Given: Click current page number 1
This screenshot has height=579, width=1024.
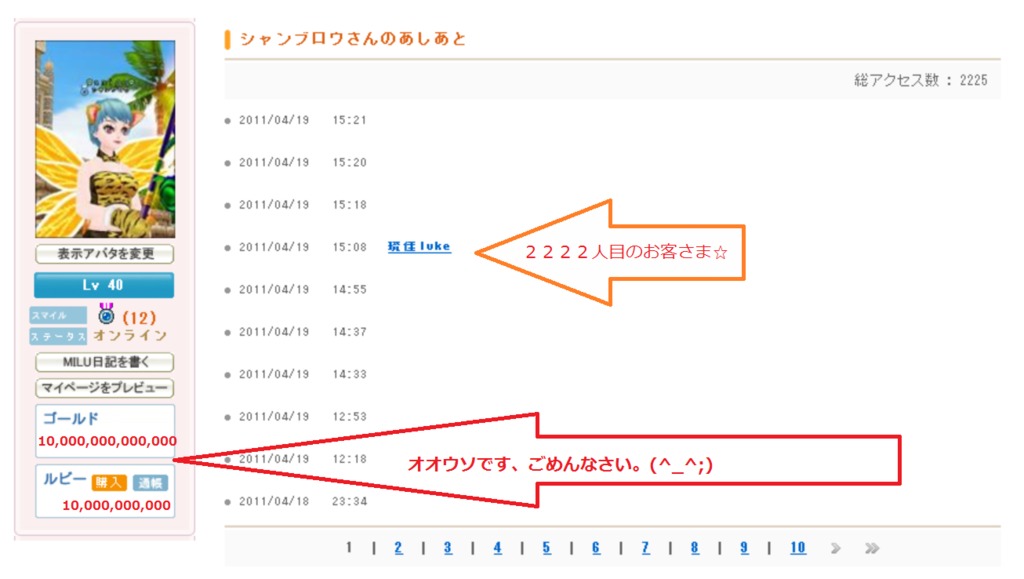Looking at the screenshot, I should coord(349,548).
